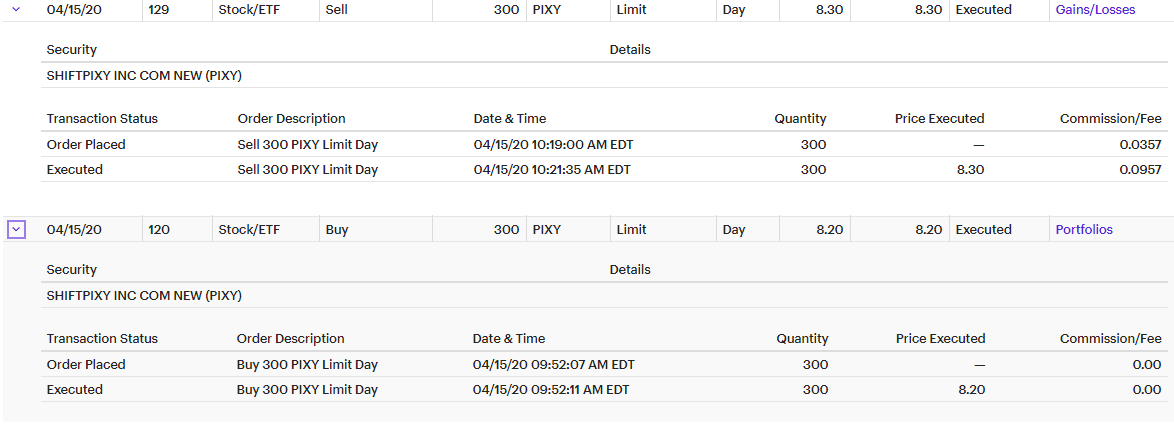Click the Date & Time header under the Buy order

[509, 338]
